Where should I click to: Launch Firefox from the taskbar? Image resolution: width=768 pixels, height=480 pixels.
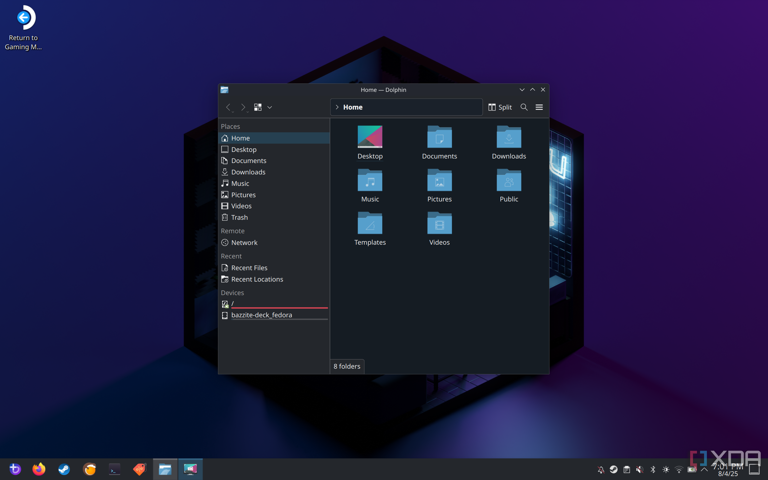click(39, 469)
